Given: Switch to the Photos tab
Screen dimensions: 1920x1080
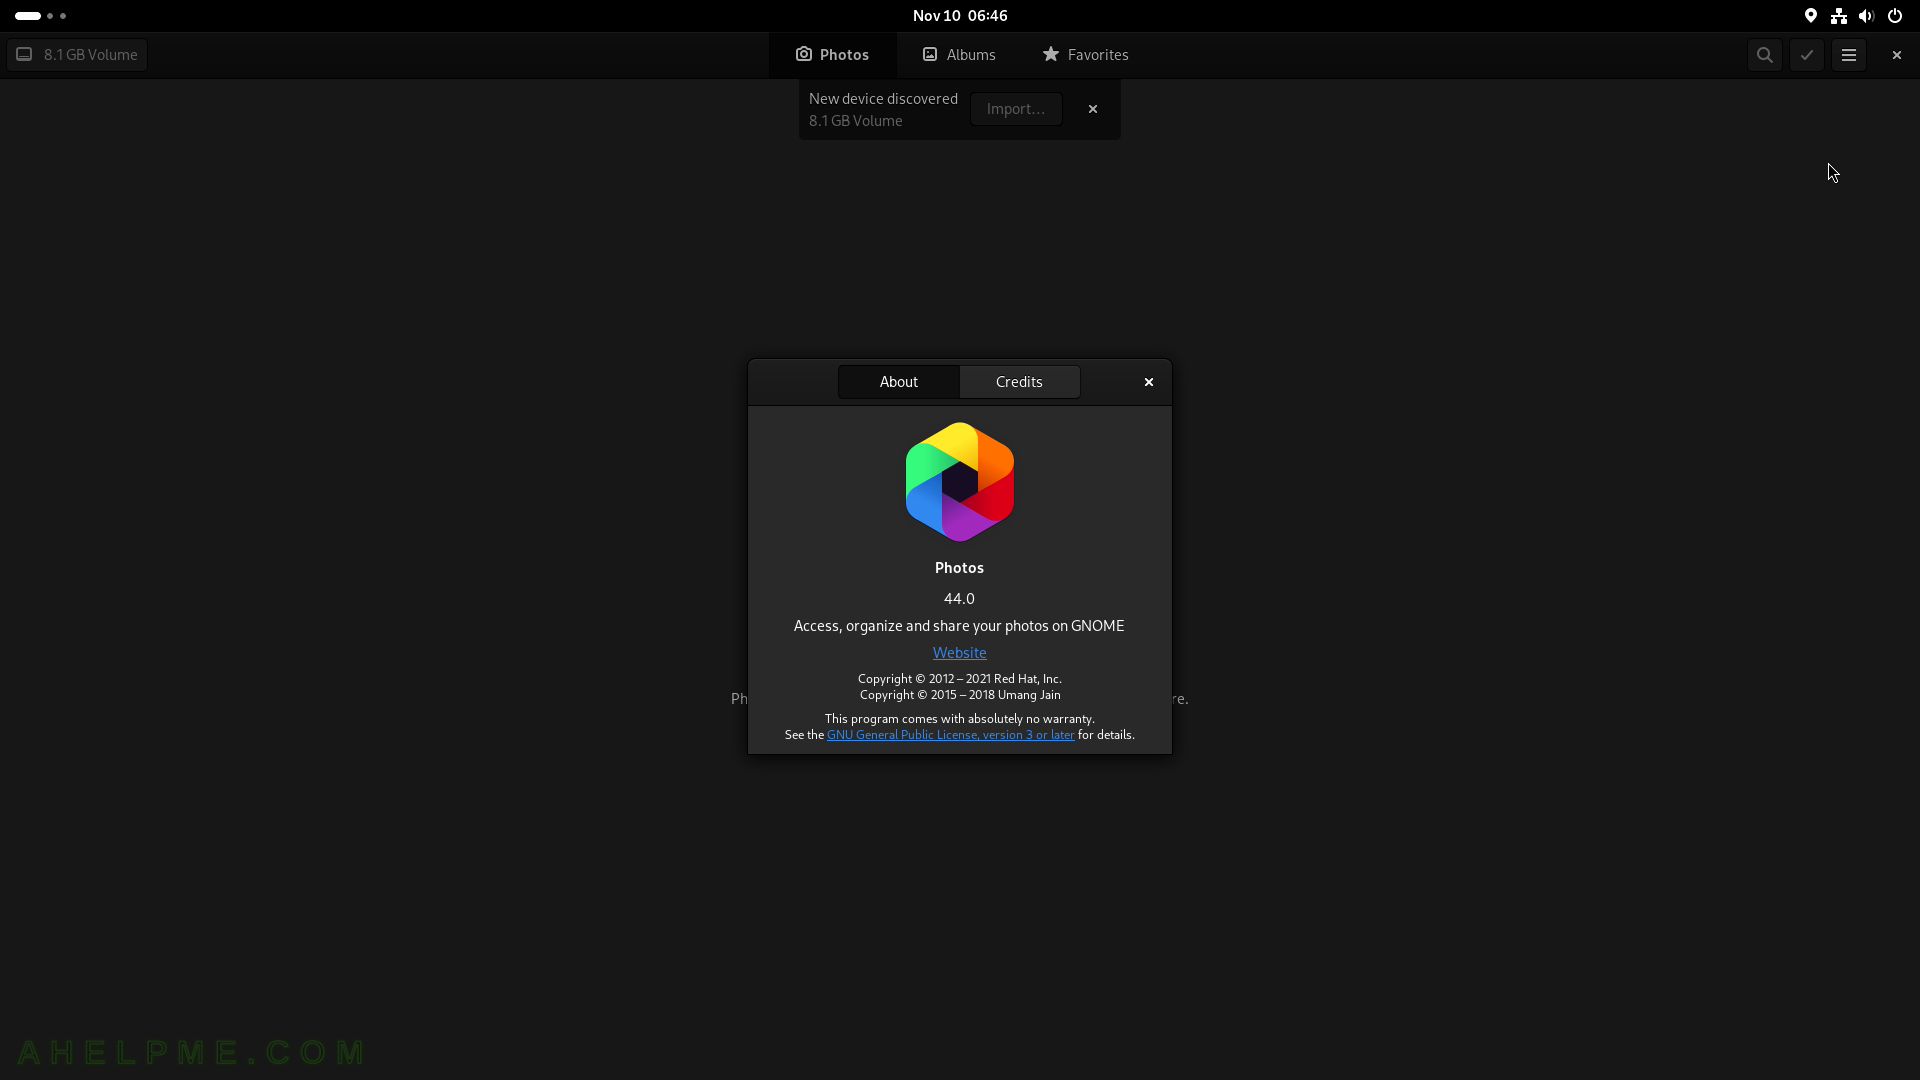Looking at the screenshot, I should coord(832,55).
